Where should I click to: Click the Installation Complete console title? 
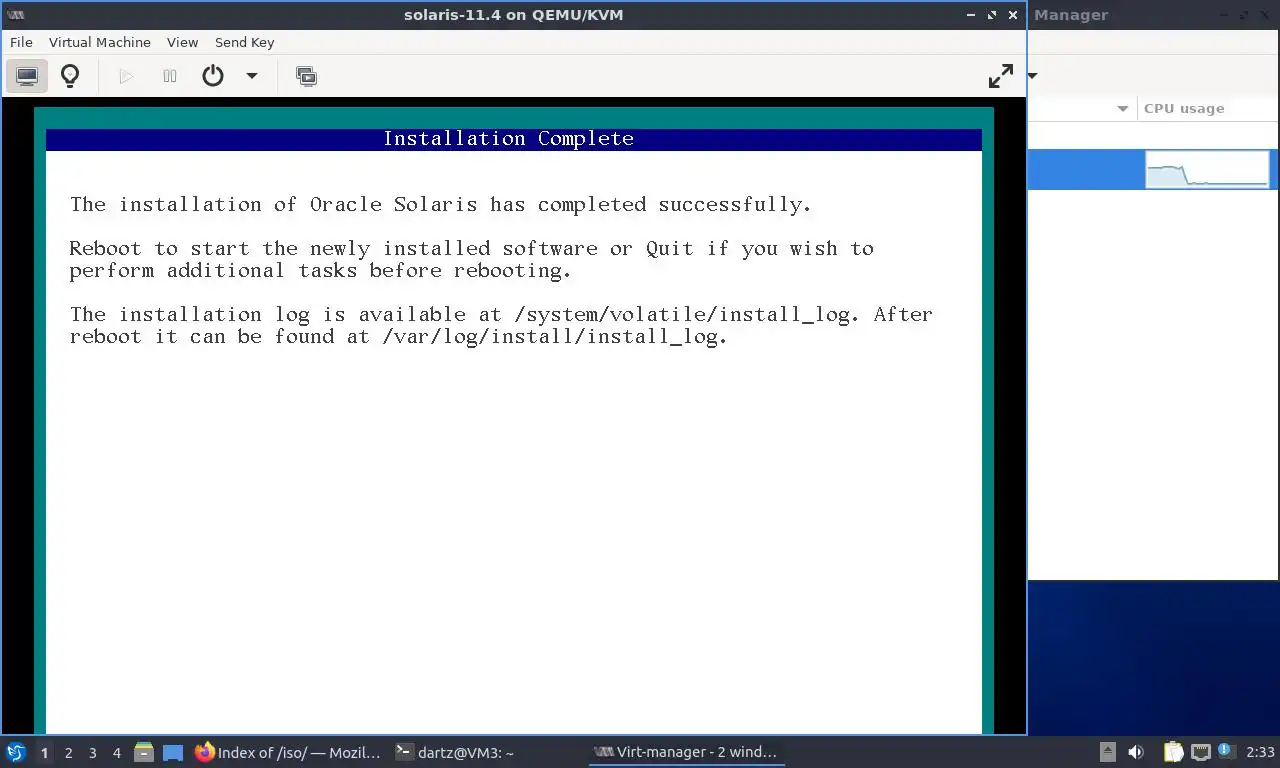tap(509, 139)
